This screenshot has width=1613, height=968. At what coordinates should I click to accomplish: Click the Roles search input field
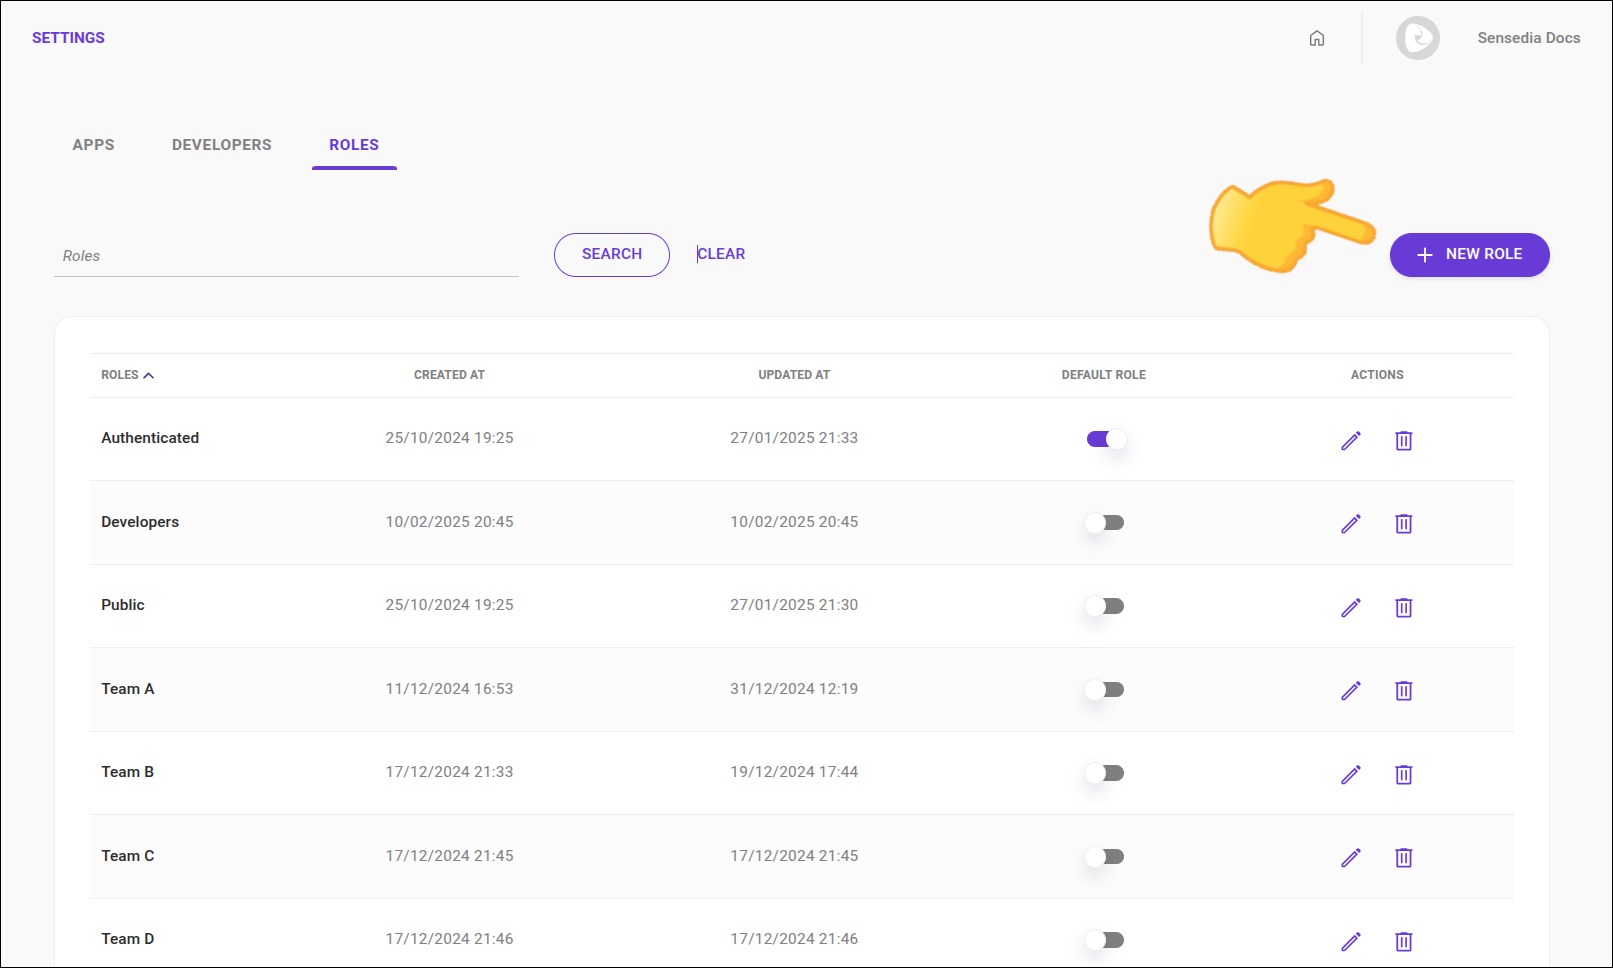point(285,254)
